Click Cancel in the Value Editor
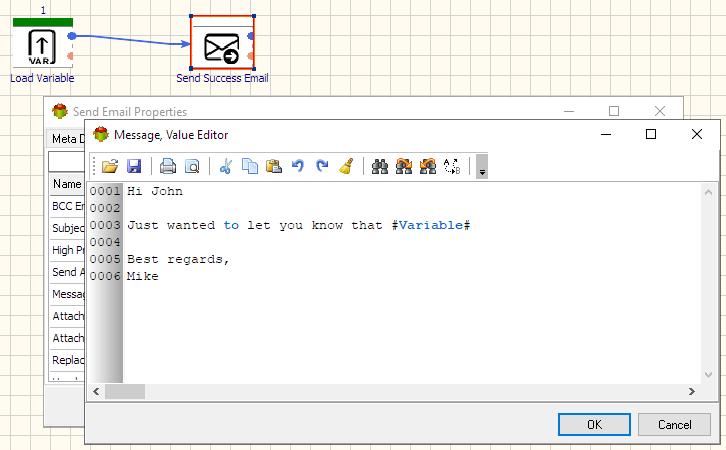 [x=674, y=425]
